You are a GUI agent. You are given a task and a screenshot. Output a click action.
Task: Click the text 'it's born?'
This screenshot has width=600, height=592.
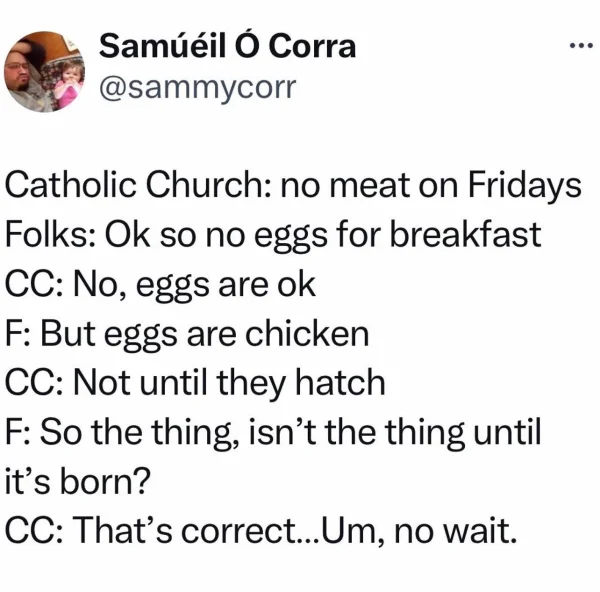[78, 481]
